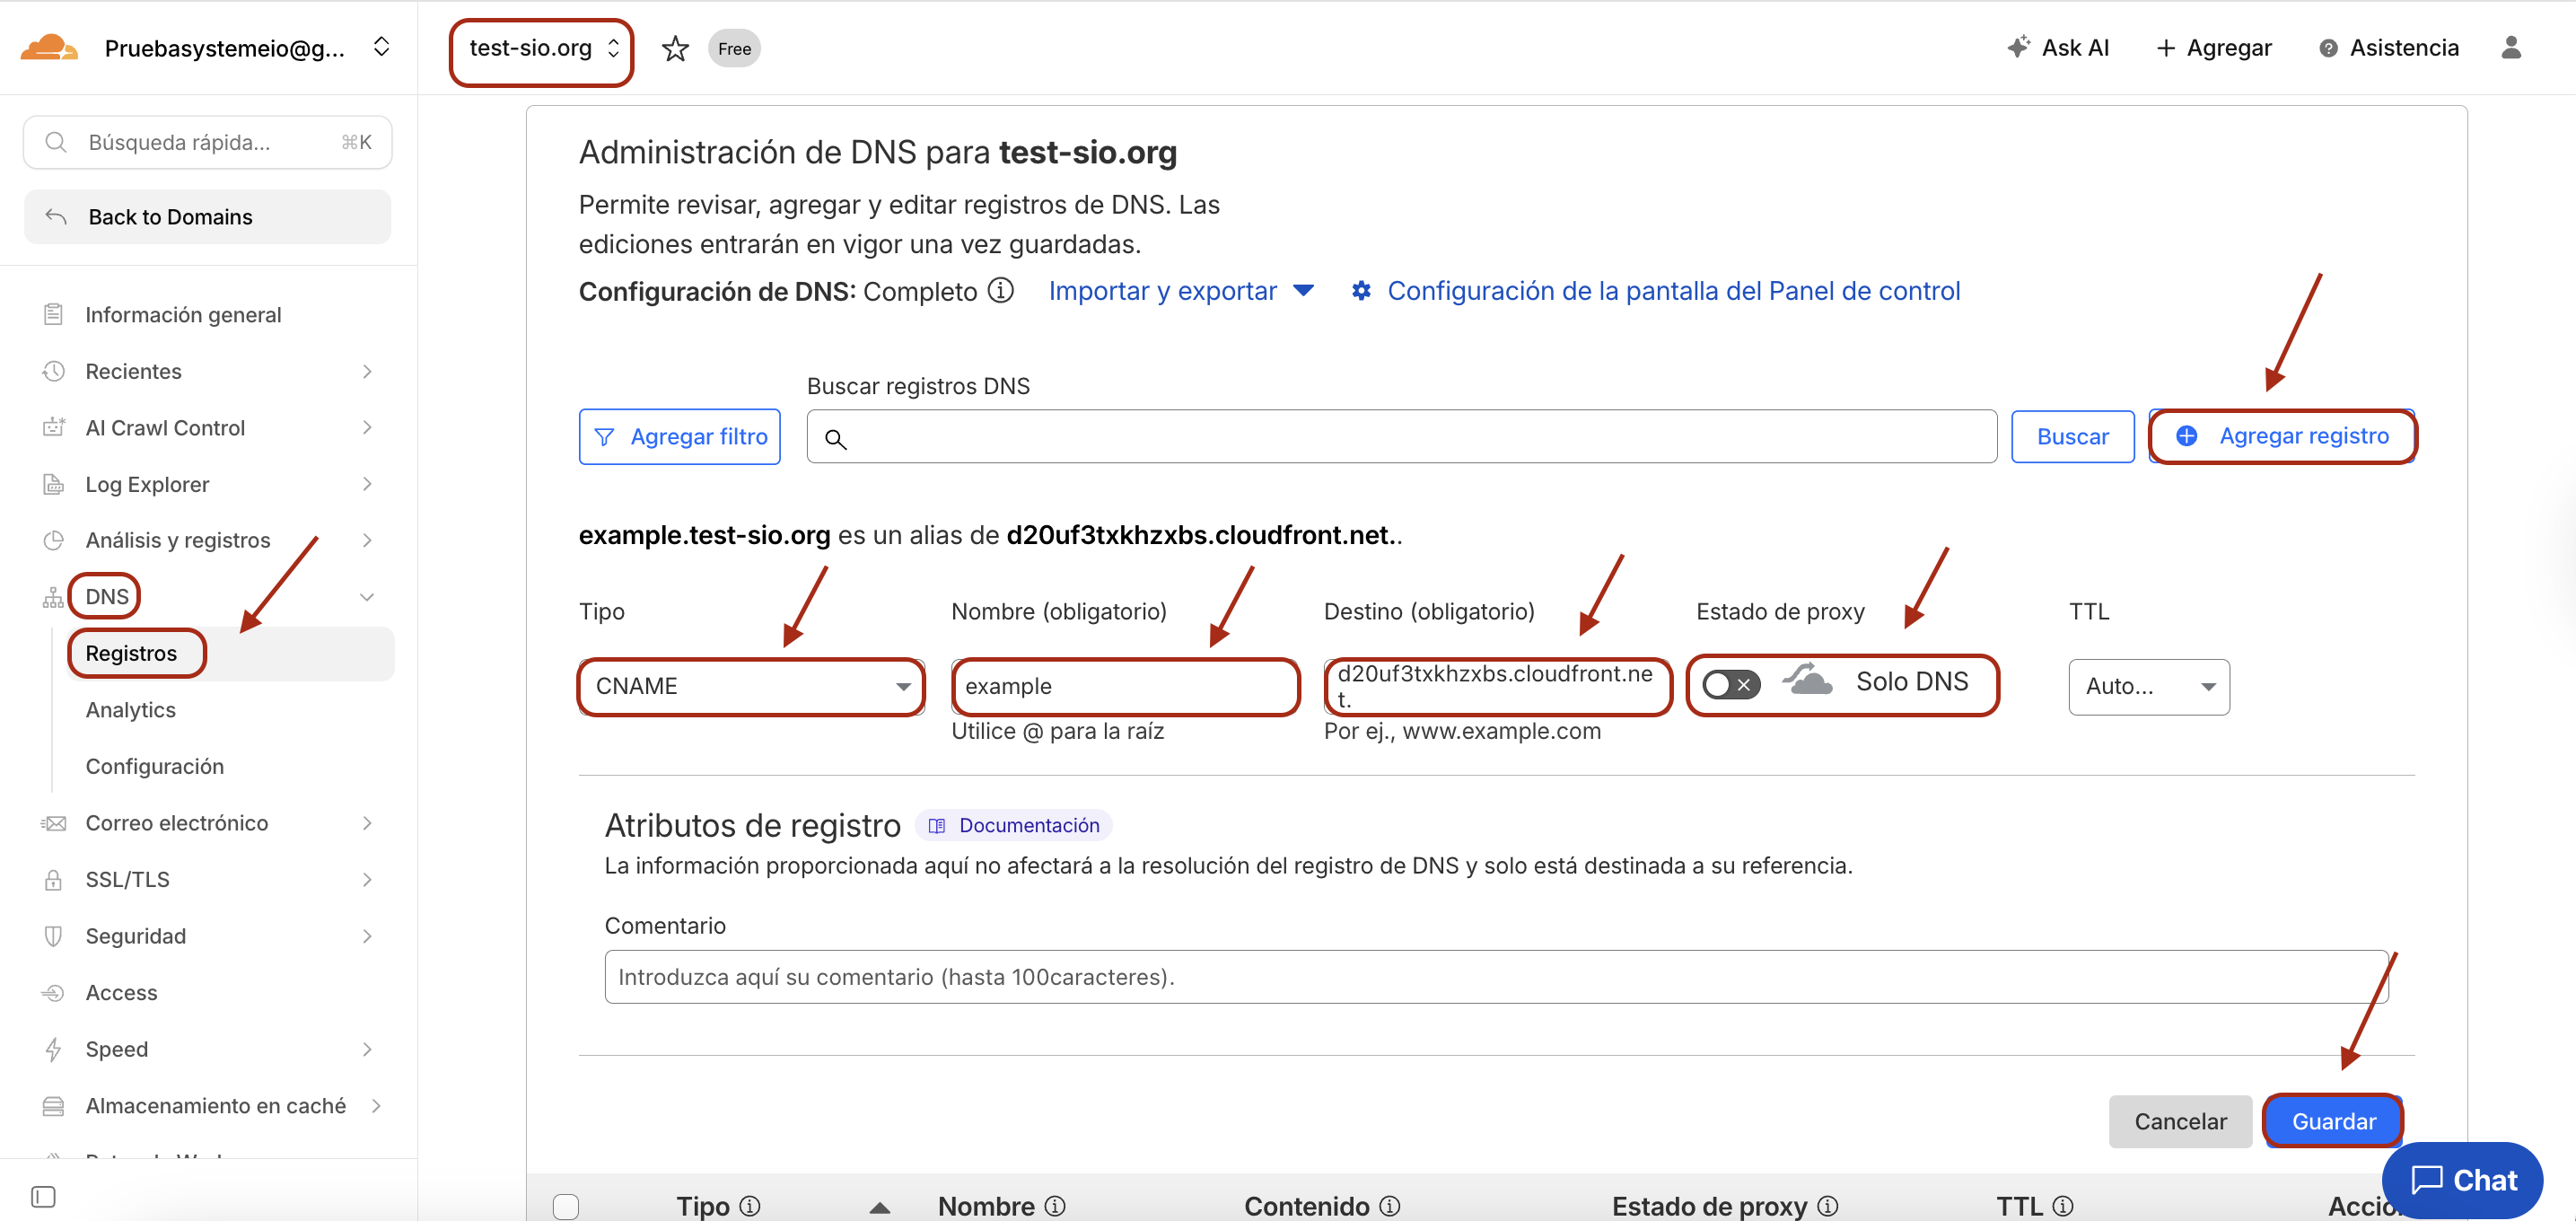Open the CNAME record type dropdown
This screenshot has height=1221, width=2576.
(751, 686)
